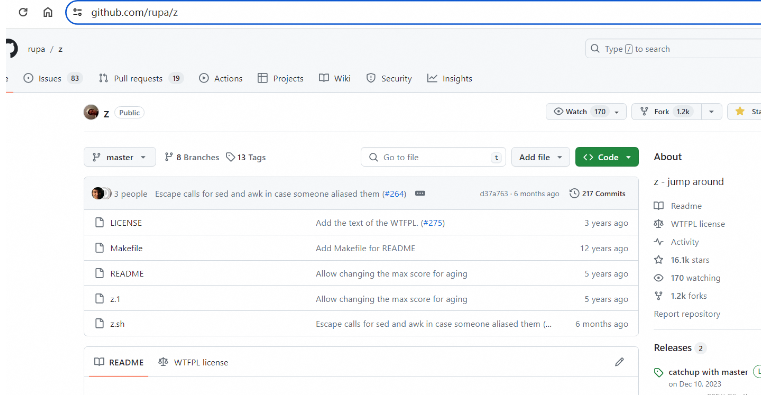This screenshot has width=761, height=395.
Task: Select the WTFPL license tab
Action: point(193,362)
